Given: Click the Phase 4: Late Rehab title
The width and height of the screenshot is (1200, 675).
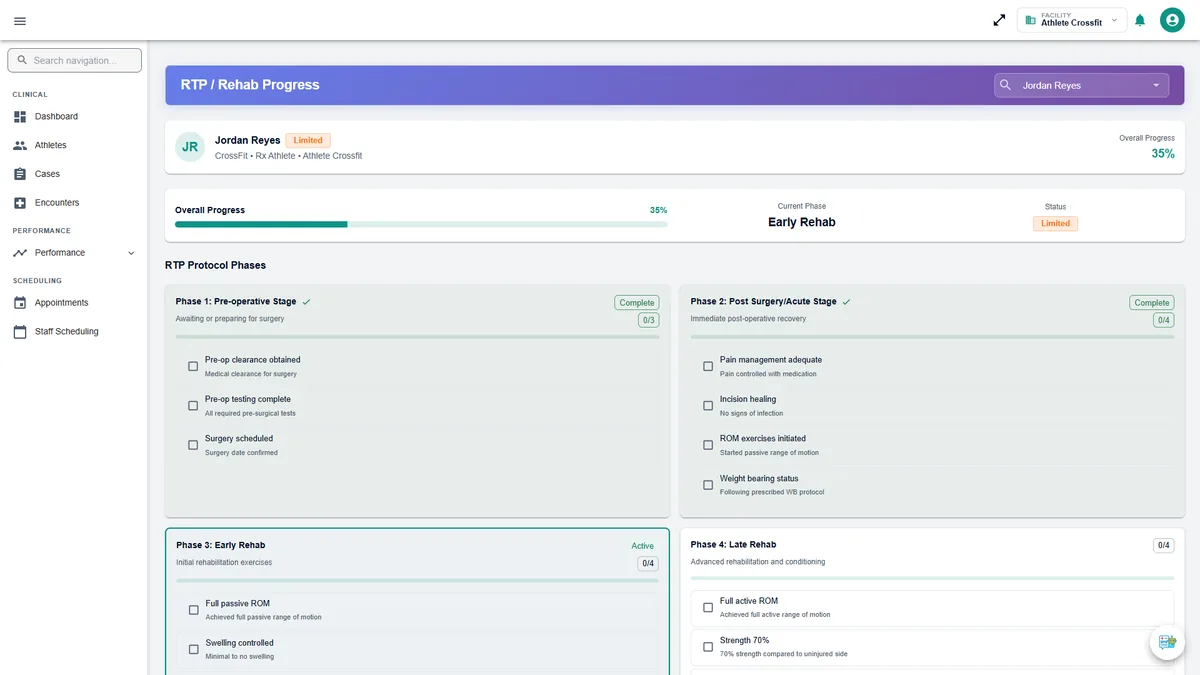Looking at the screenshot, I should click(734, 545).
